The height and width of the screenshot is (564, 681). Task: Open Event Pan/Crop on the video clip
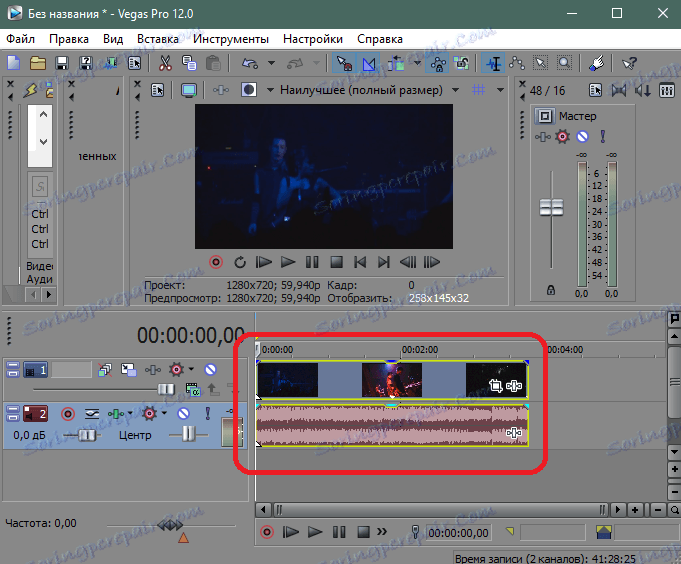(x=495, y=386)
